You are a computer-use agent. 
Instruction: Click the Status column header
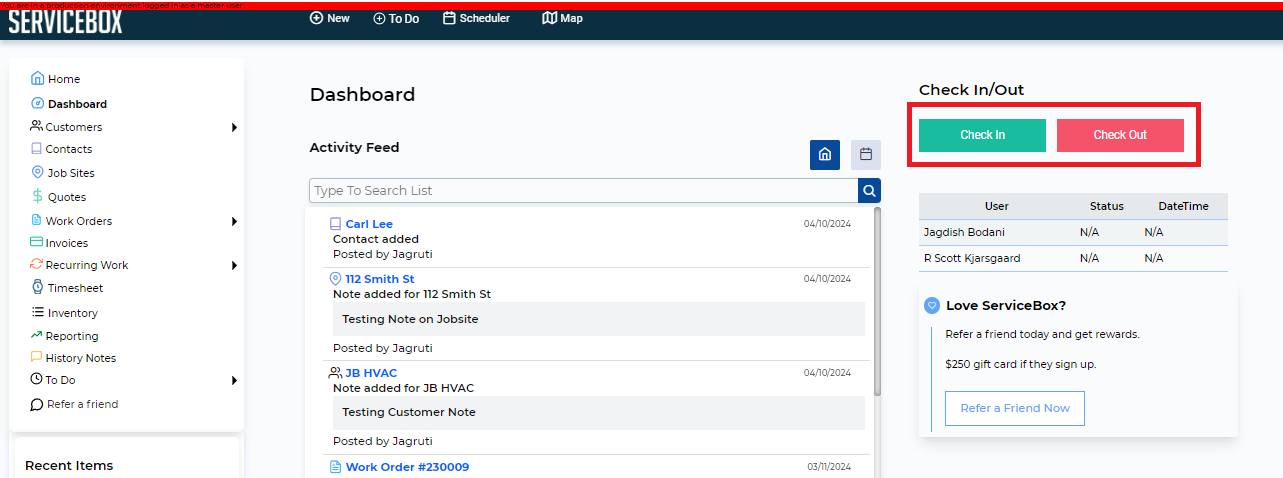[x=1107, y=206]
